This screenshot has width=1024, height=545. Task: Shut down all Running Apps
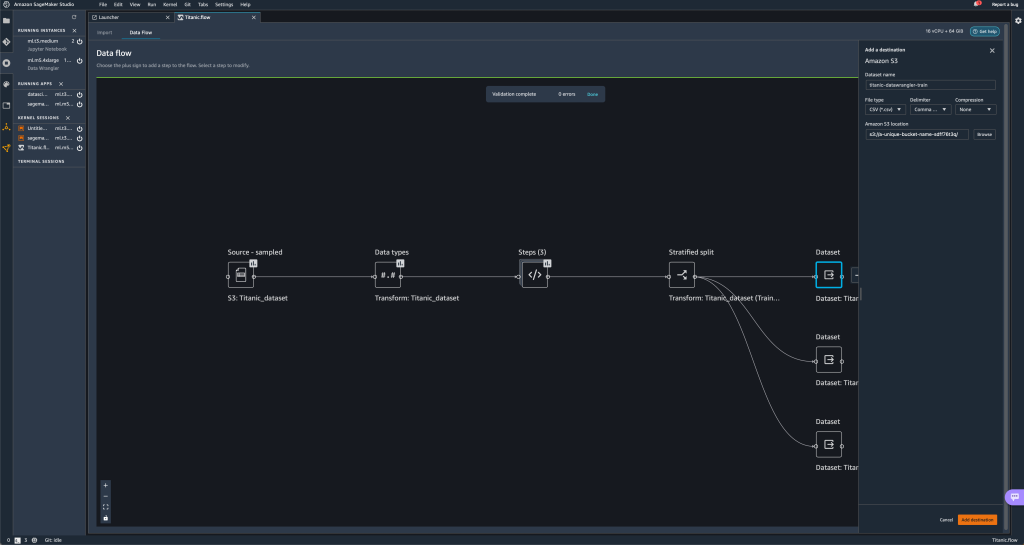point(61,84)
